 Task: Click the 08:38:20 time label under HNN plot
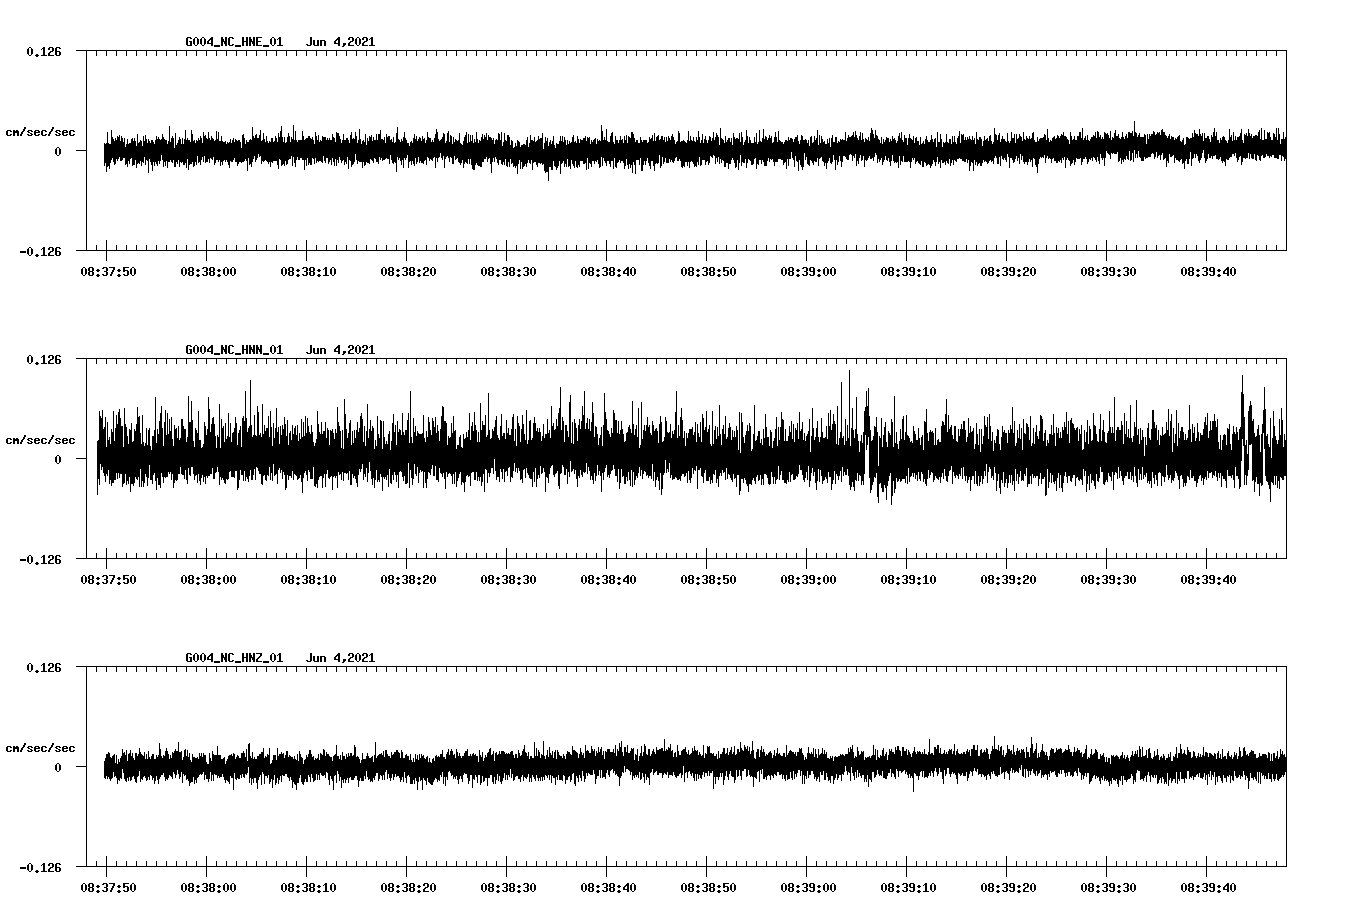click(408, 580)
